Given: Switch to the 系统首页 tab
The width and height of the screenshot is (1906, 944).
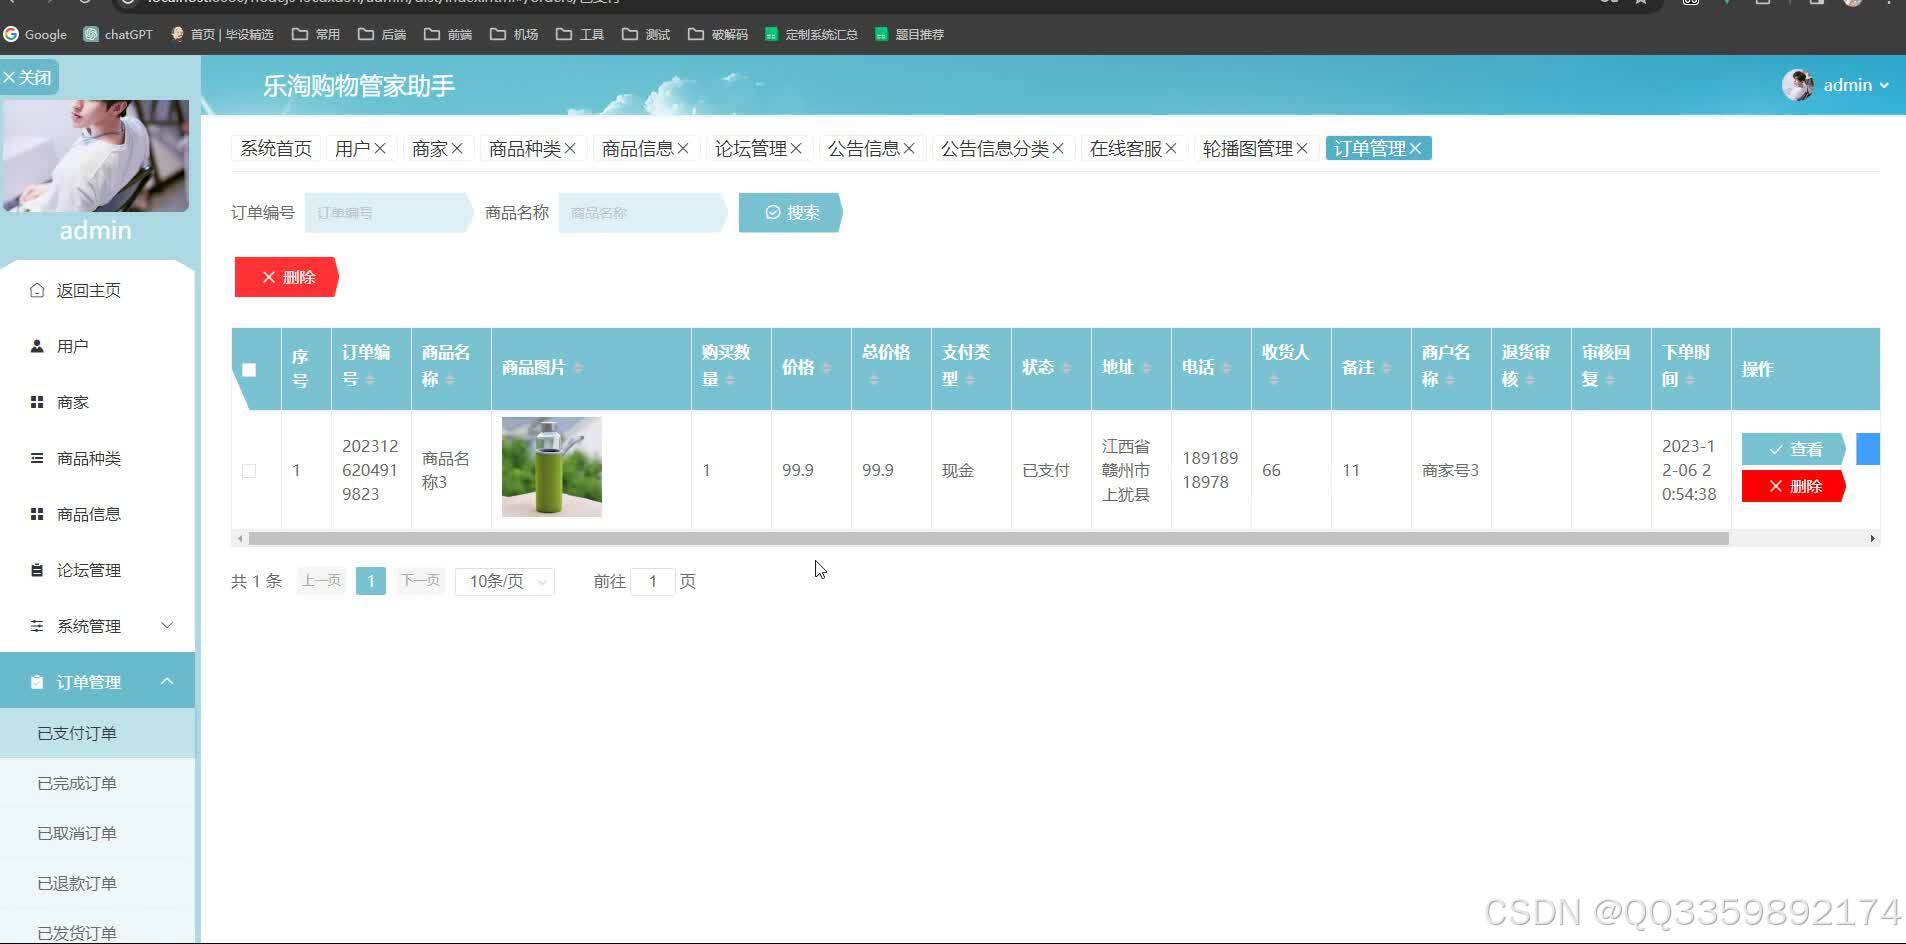Looking at the screenshot, I should click(x=275, y=149).
